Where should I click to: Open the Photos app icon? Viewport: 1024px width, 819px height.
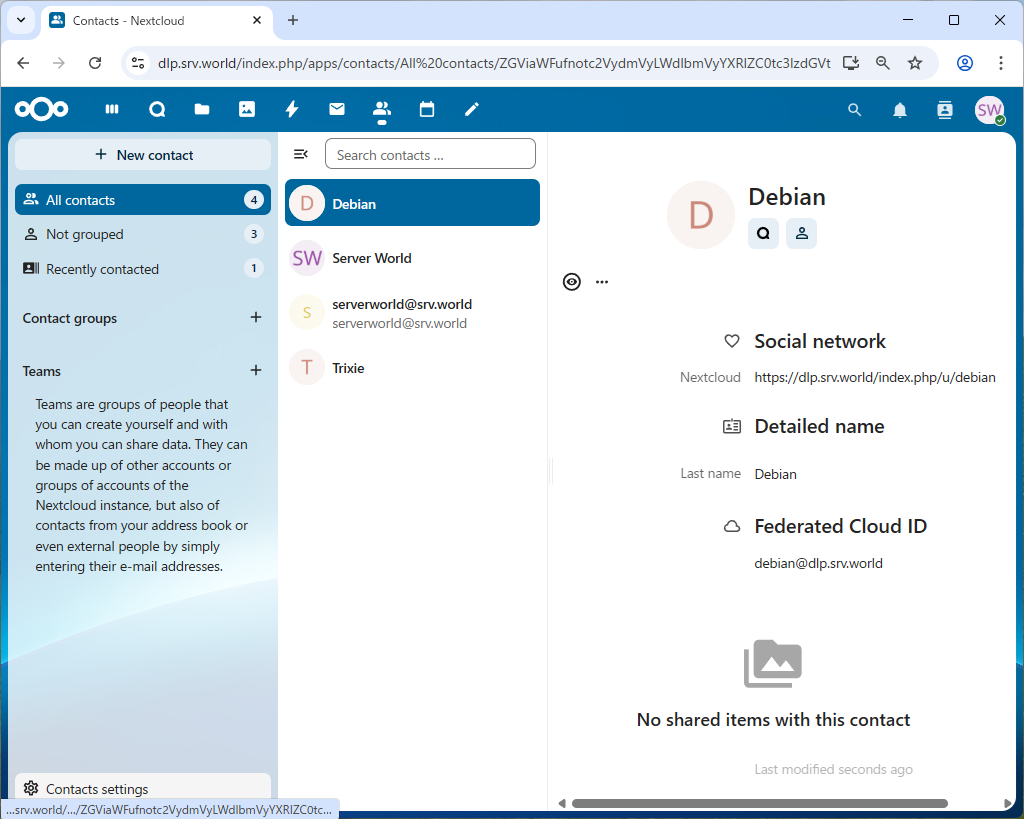coord(247,110)
